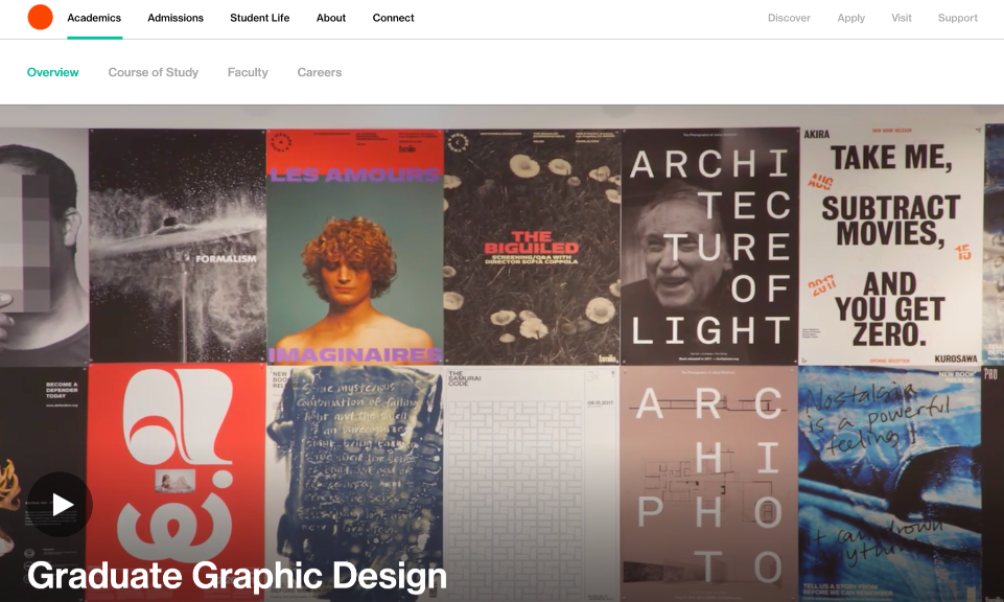Click the Apply link
This screenshot has height=602, width=1004.
[x=851, y=18]
